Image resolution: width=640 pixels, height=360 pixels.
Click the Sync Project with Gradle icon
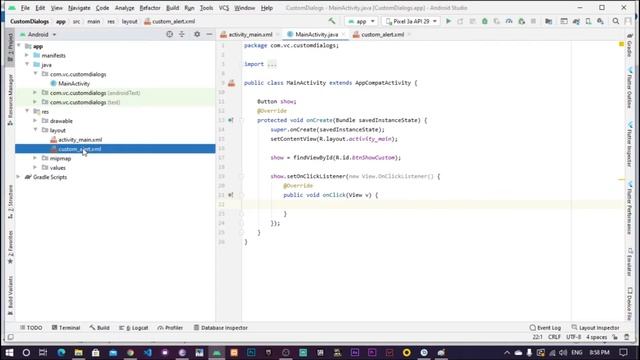point(576,21)
